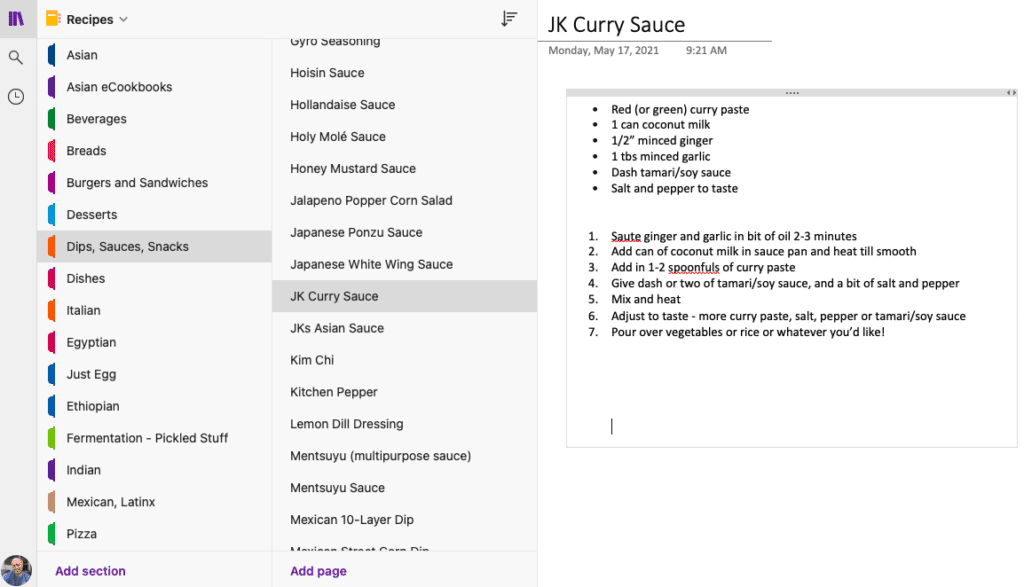Click the note container resize arrows

pyautogui.click(x=1011, y=93)
